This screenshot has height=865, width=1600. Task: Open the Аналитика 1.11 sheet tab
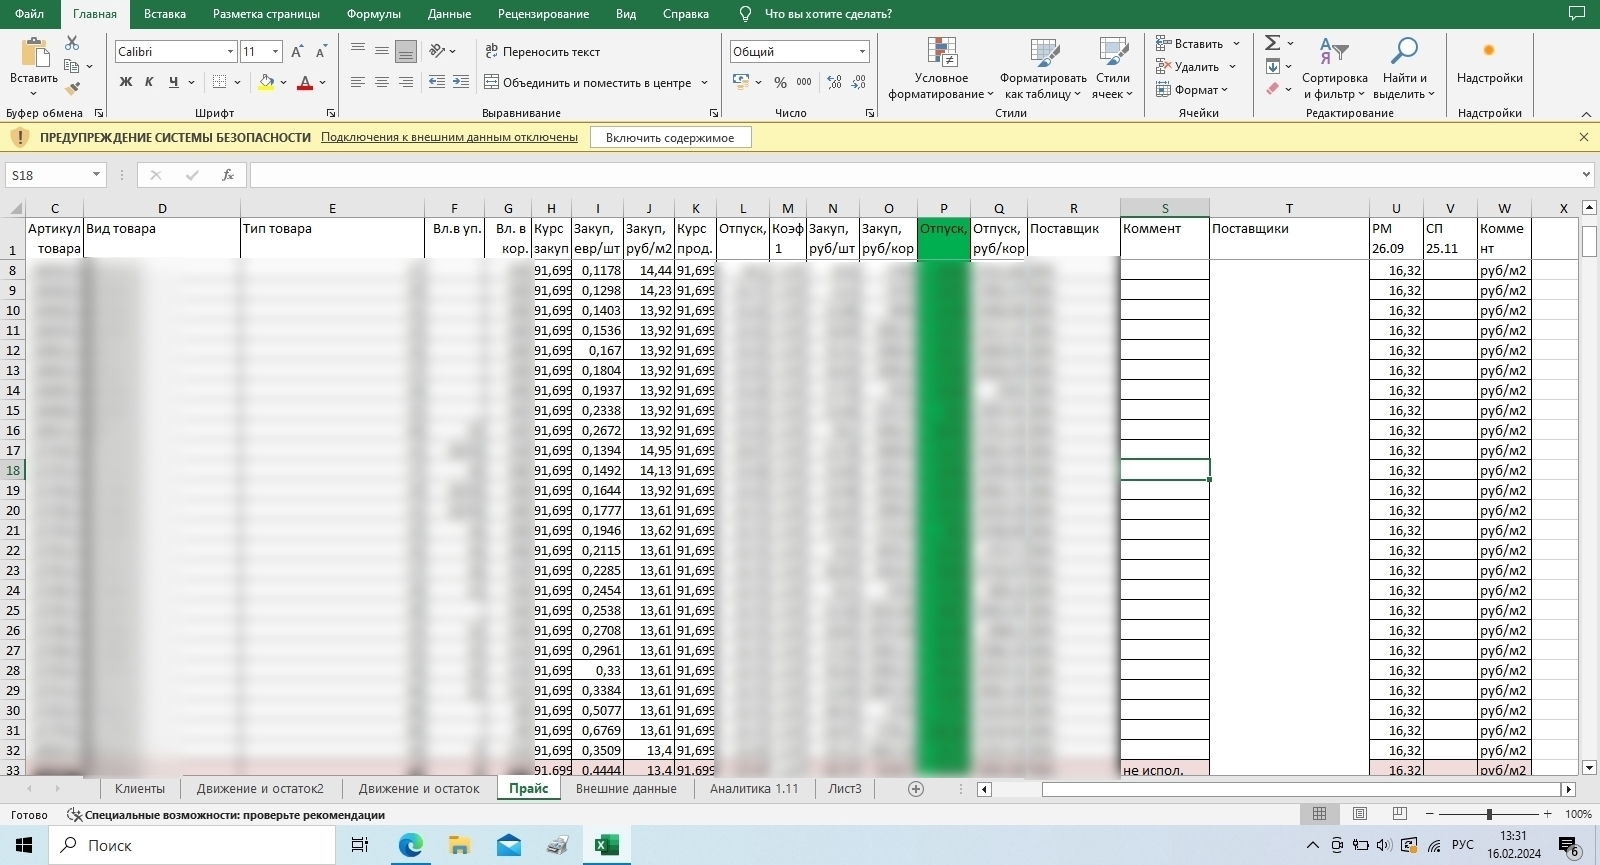754,789
